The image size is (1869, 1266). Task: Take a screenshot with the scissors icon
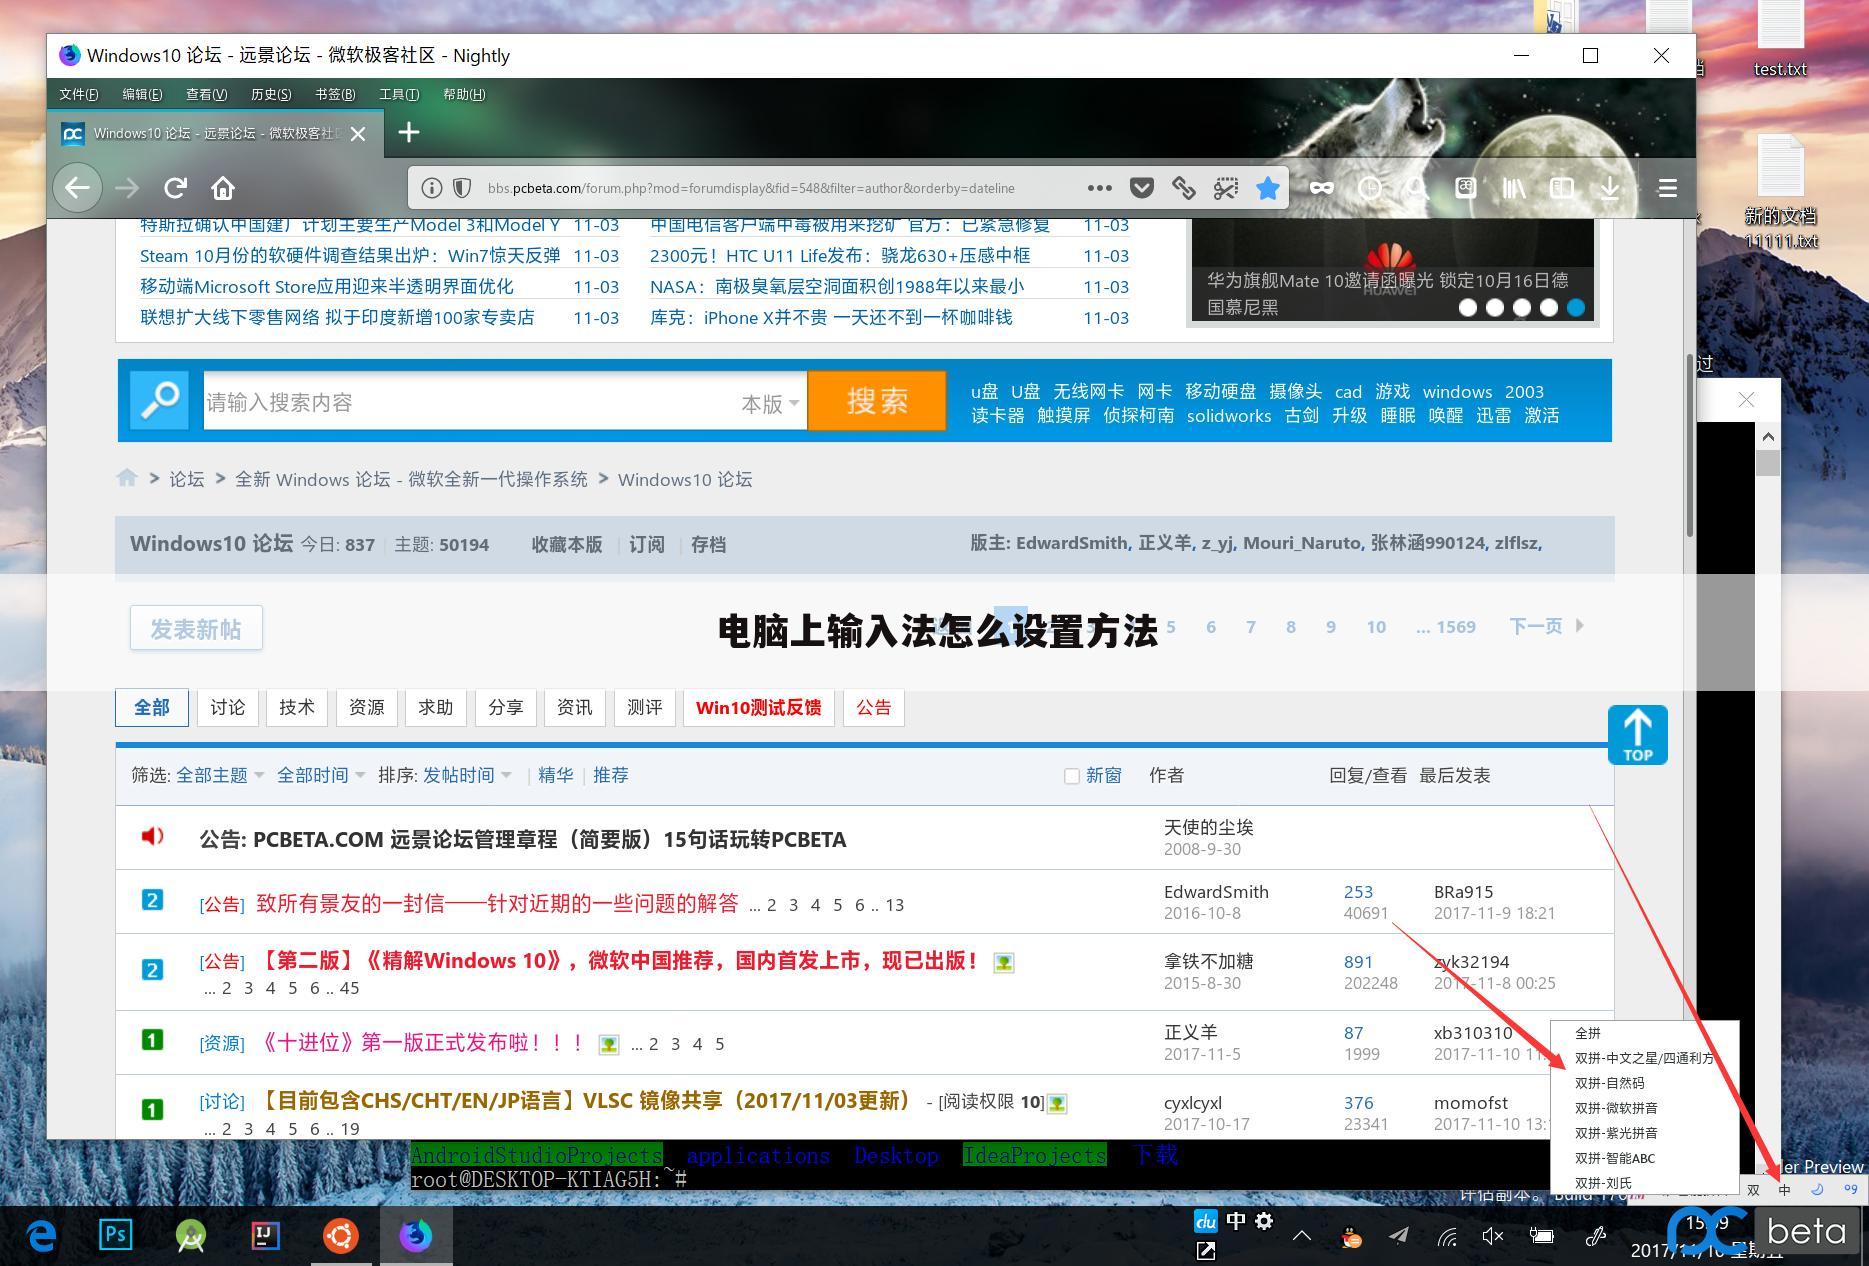pos(1225,188)
